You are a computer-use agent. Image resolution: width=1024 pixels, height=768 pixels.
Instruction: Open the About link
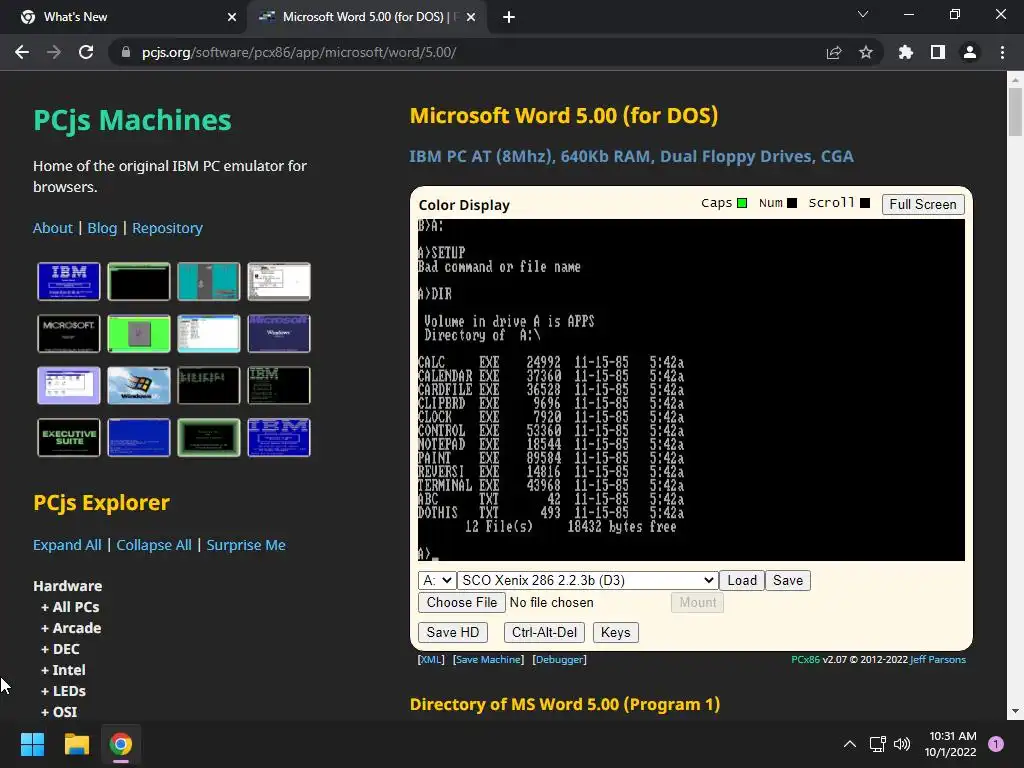53,228
